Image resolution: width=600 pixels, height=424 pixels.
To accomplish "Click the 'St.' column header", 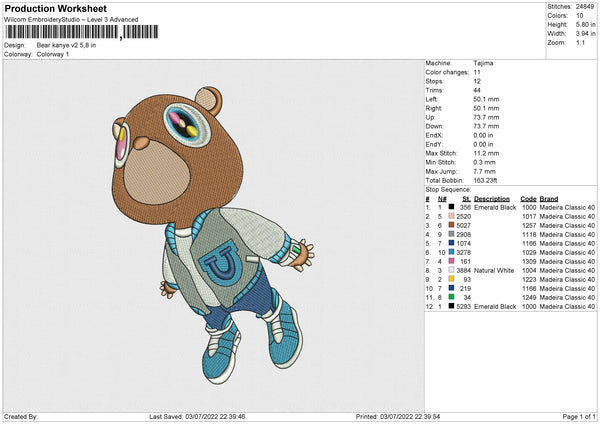I will (466, 199).
